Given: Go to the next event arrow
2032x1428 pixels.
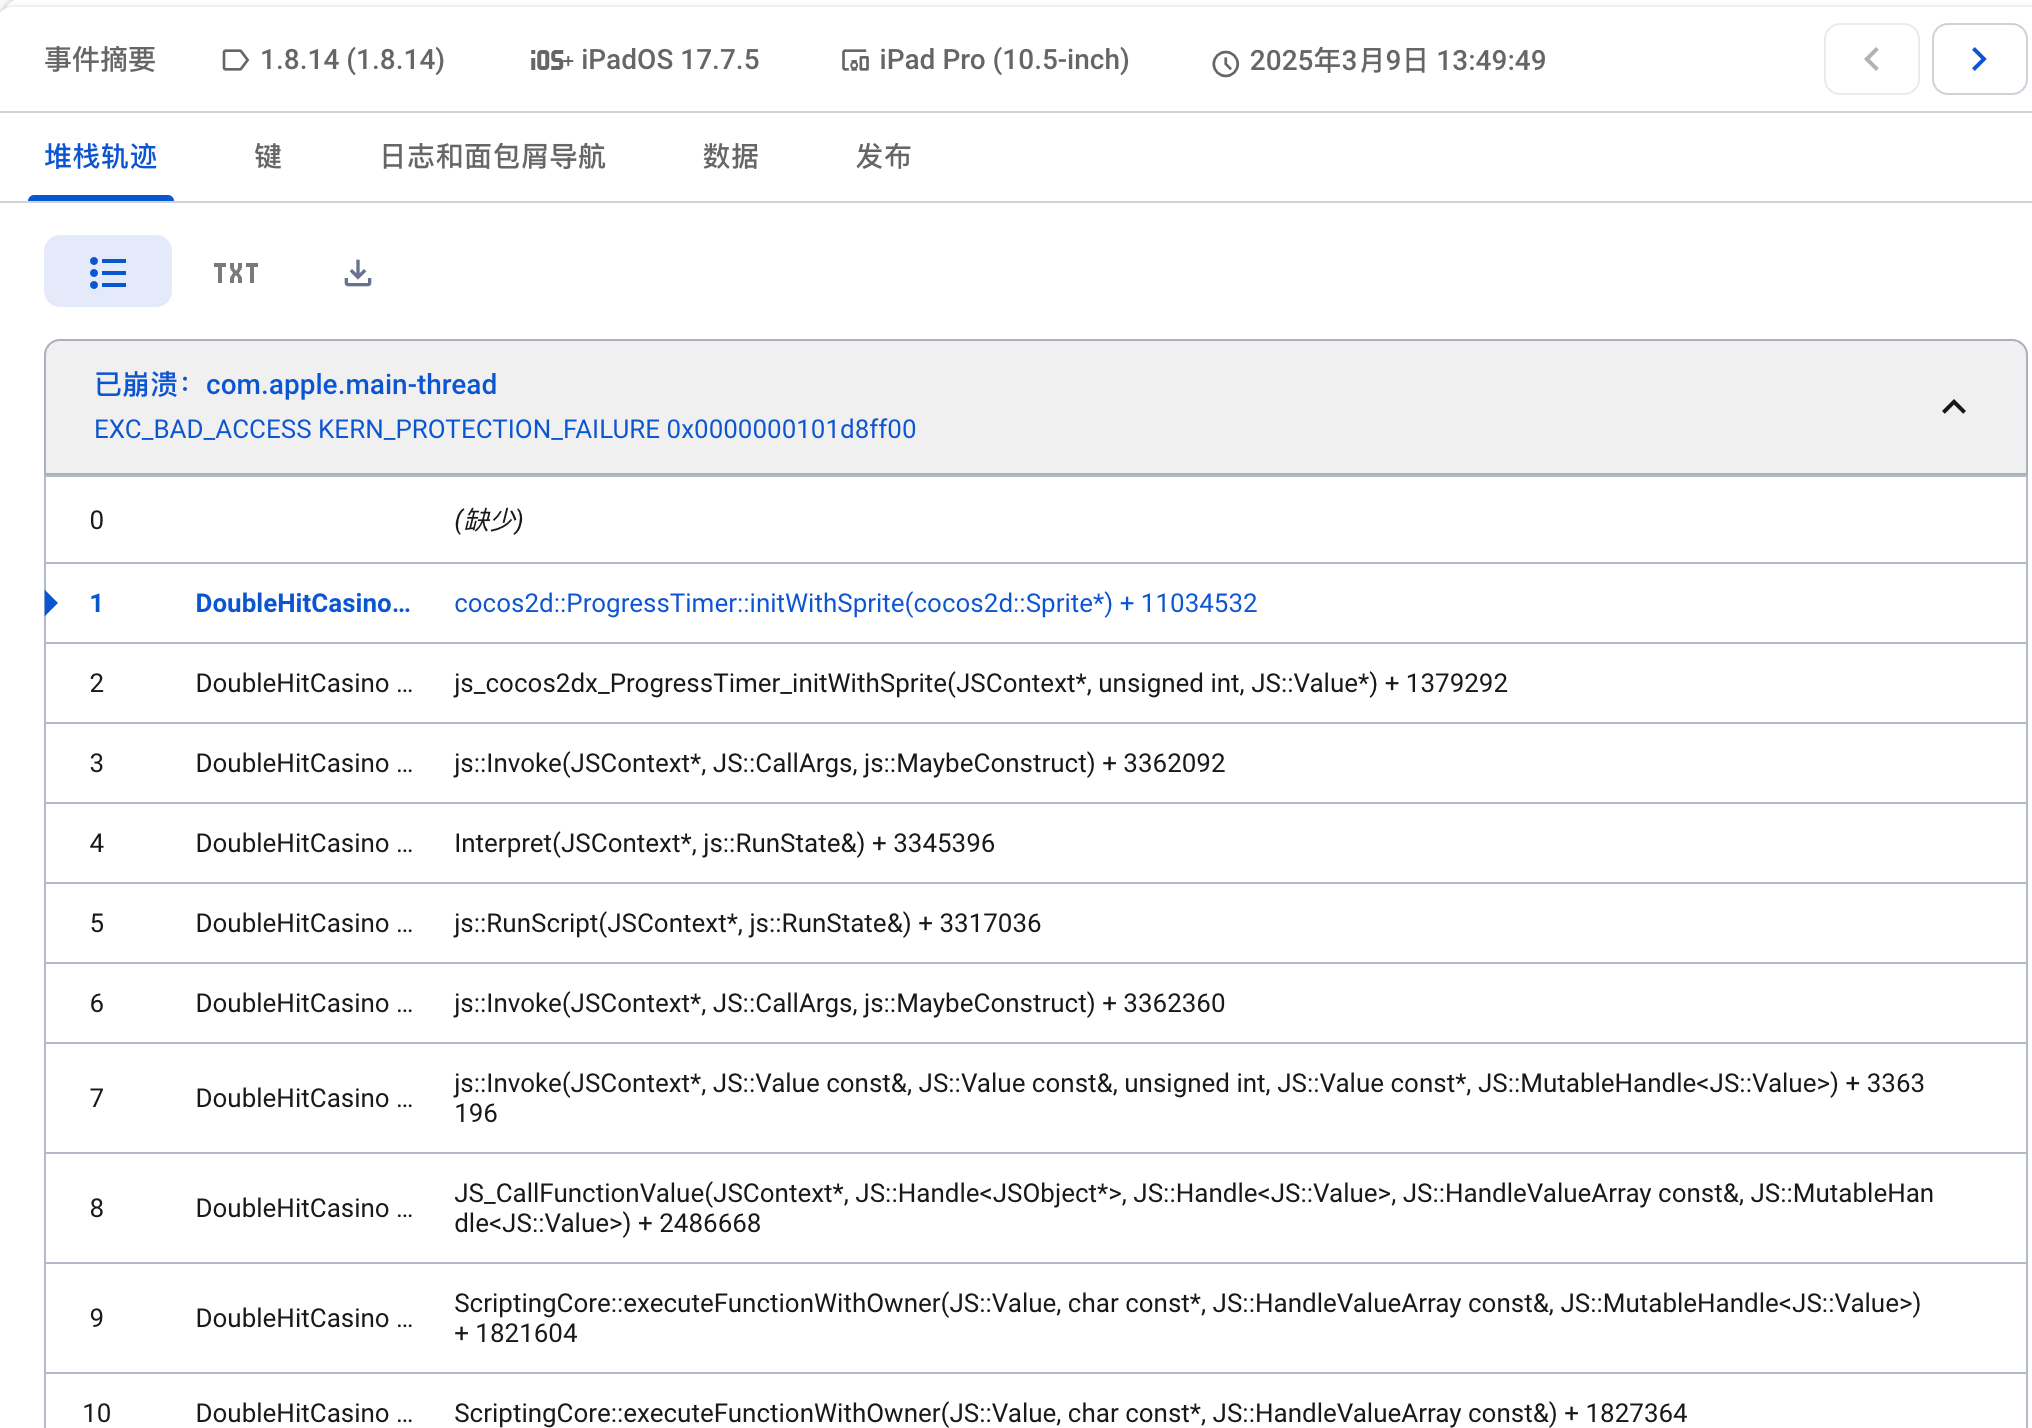Looking at the screenshot, I should click(x=1977, y=60).
